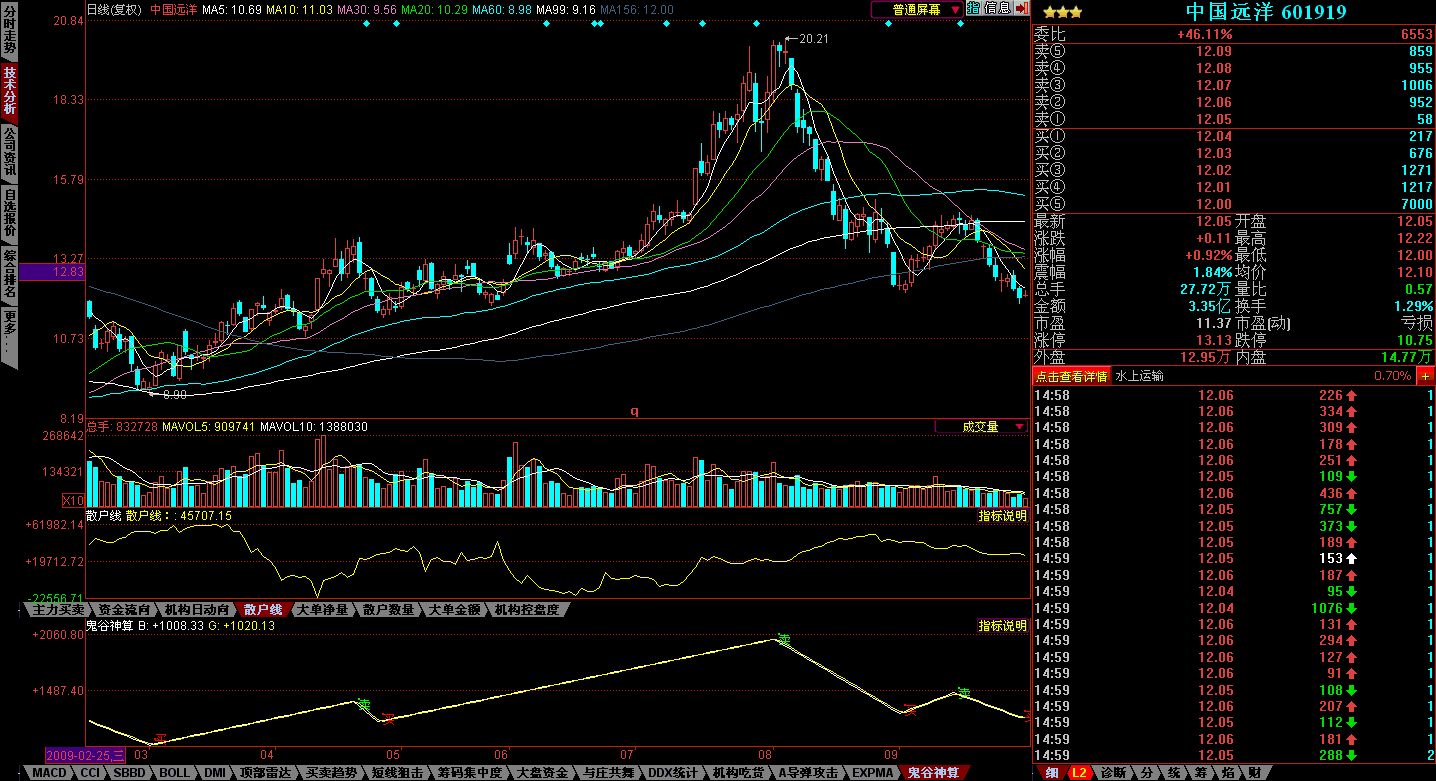Open the 分 tab in the trades panel
1436x781 pixels.
tap(1148, 773)
